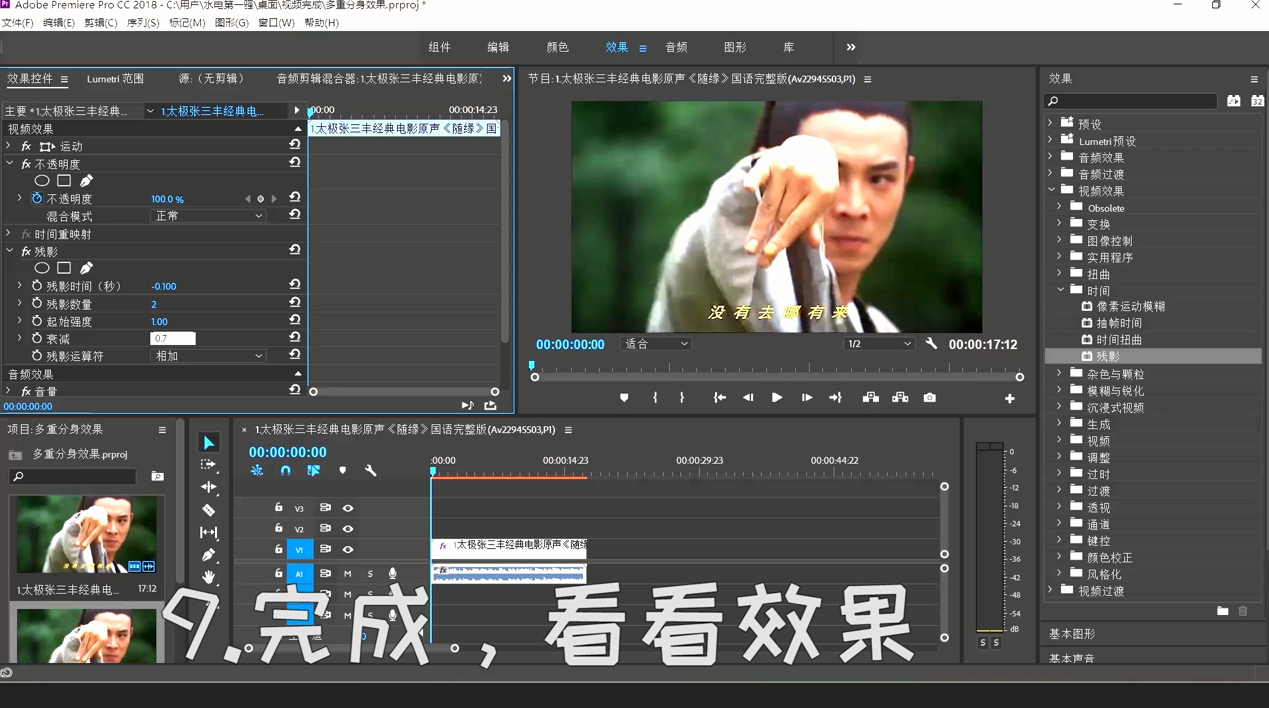
Task: Toggle V3 track output eye
Action: click(x=348, y=508)
